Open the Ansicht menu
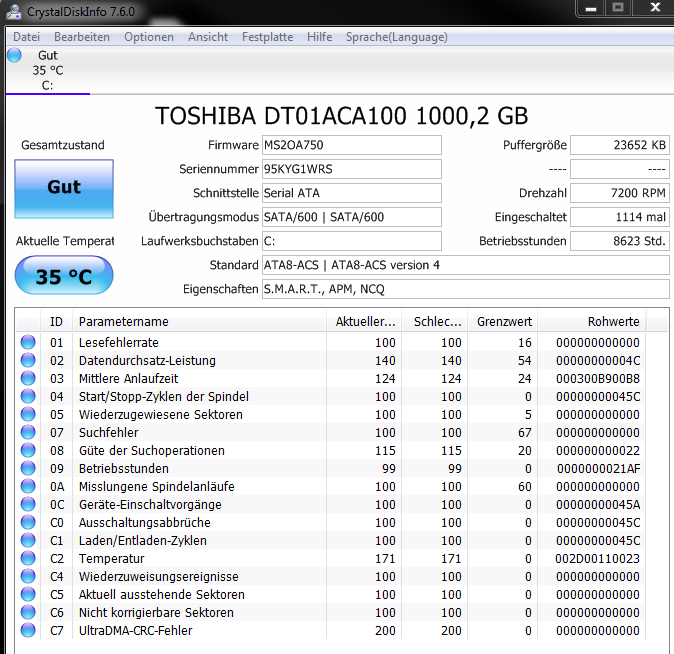The image size is (674, 654). pos(208,37)
